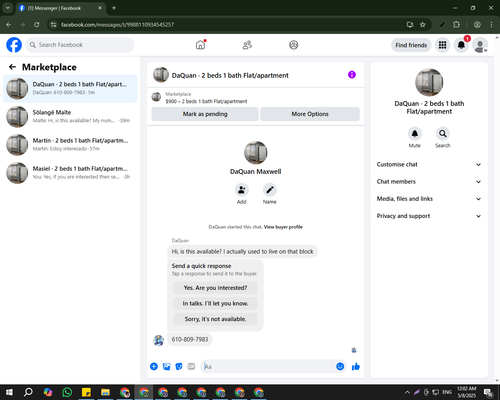Screen dimensions: 500x400
Task: Open more actions plus icon in composer
Action: click(x=154, y=367)
